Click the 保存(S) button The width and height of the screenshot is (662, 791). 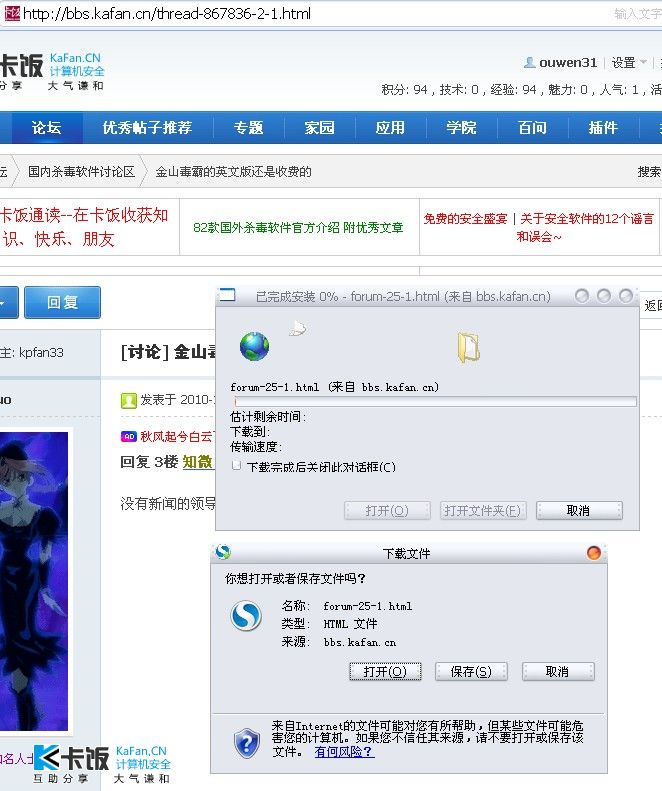[471, 671]
